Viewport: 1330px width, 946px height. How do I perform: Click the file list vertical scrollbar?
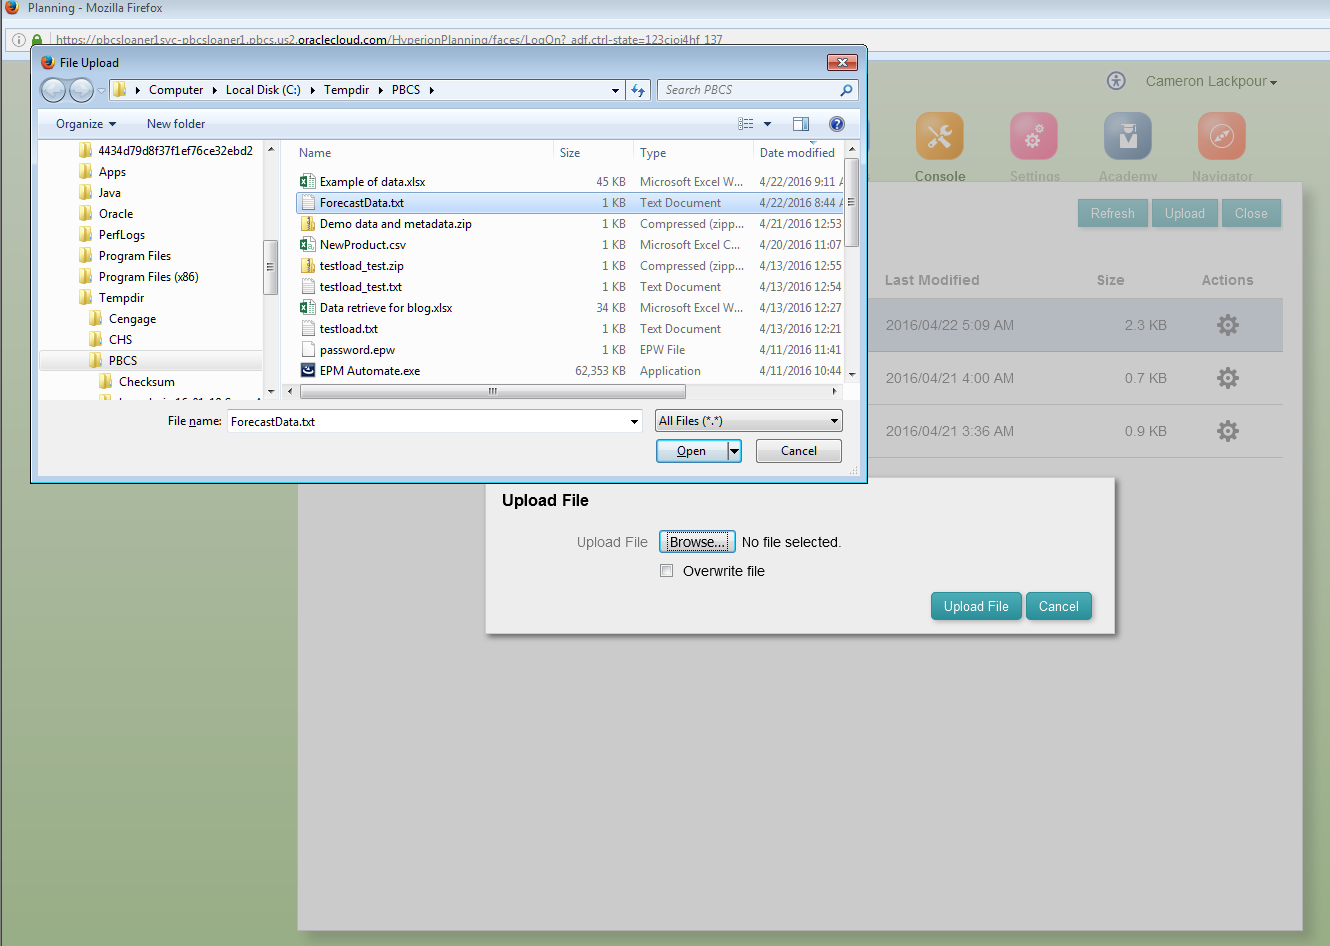(852, 203)
